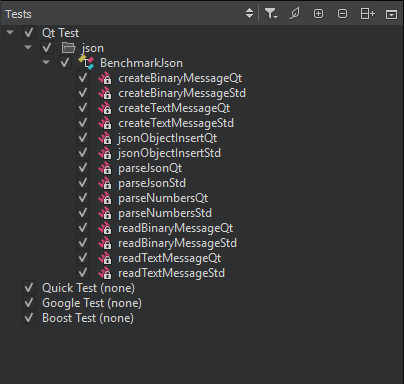Select the Boost Test (none) label
The image size is (404, 384).
tap(88, 318)
